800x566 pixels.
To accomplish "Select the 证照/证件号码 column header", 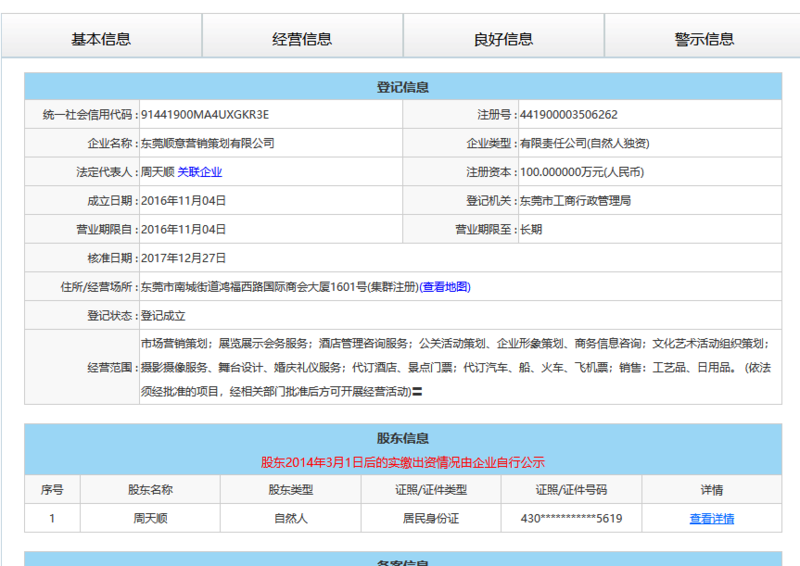I will (x=571, y=490).
